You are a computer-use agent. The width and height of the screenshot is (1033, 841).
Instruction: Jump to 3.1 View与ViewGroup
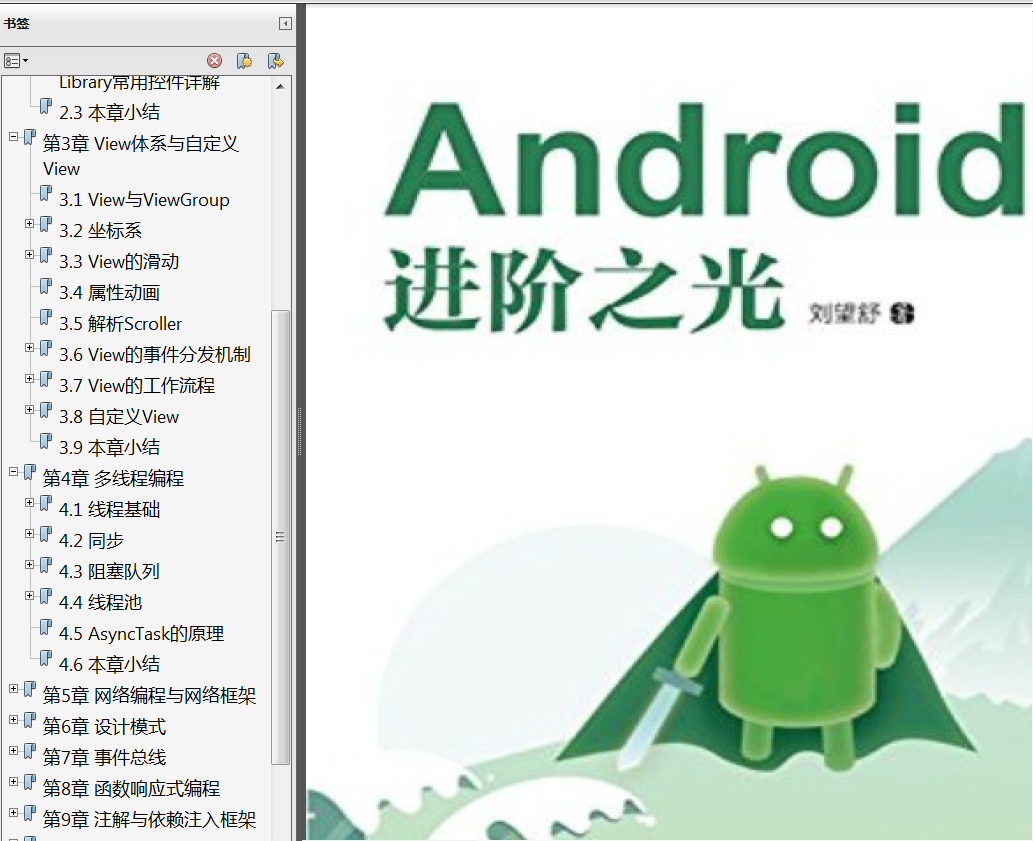click(x=144, y=200)
